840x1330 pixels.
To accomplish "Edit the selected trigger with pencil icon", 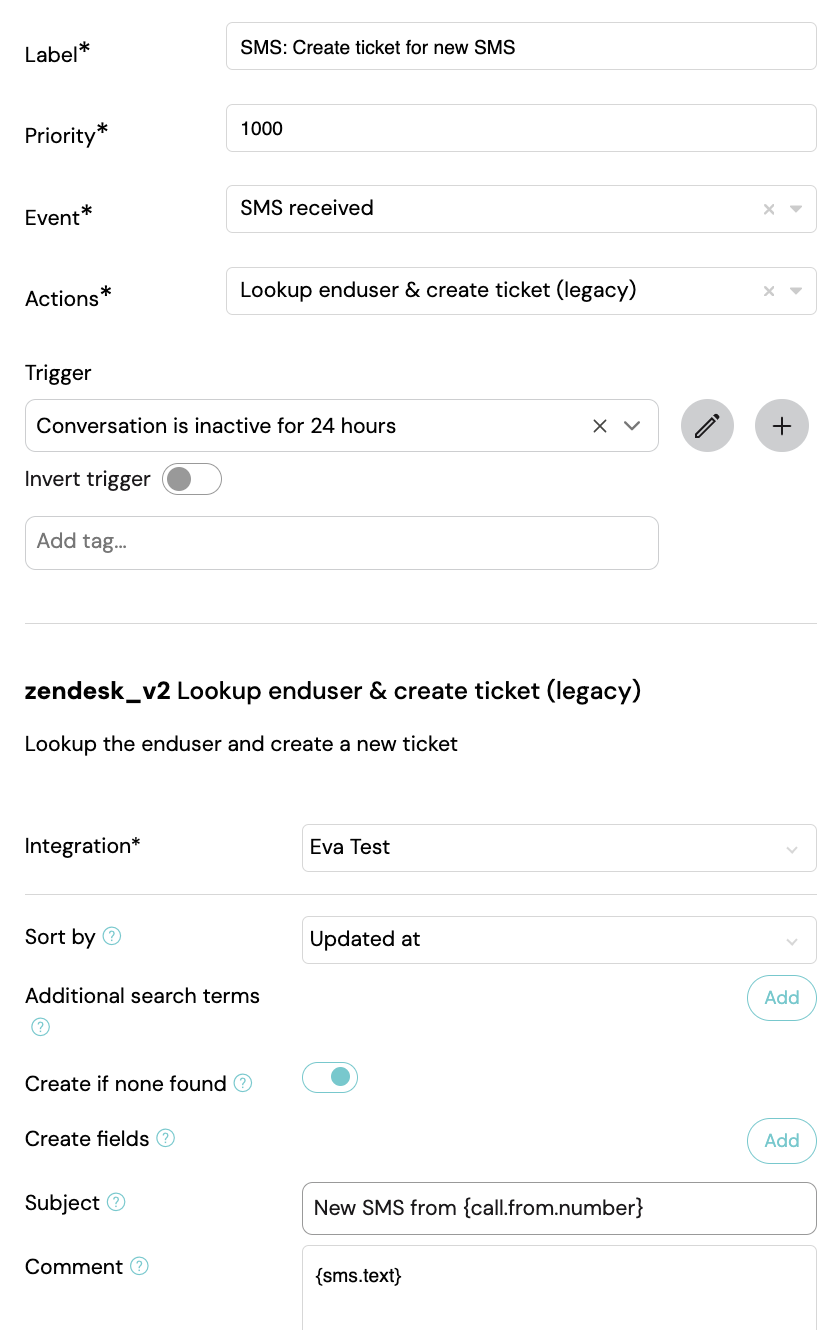I will [707, 426].
